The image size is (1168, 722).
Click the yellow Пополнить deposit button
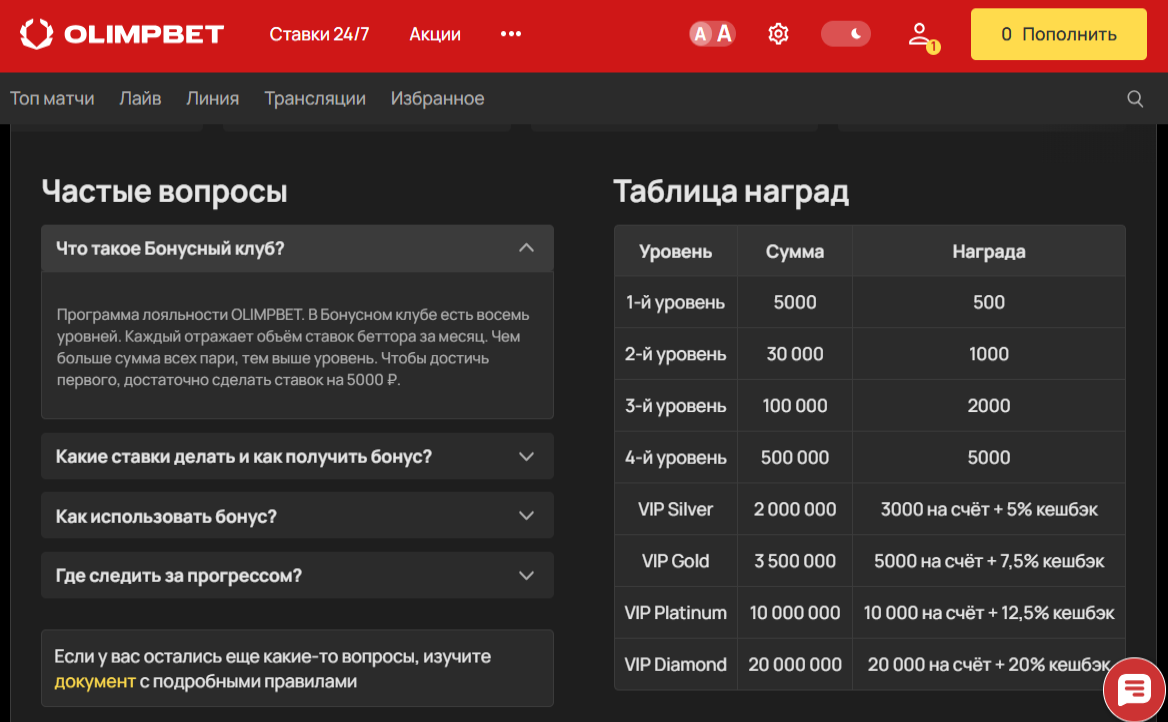1058,34
